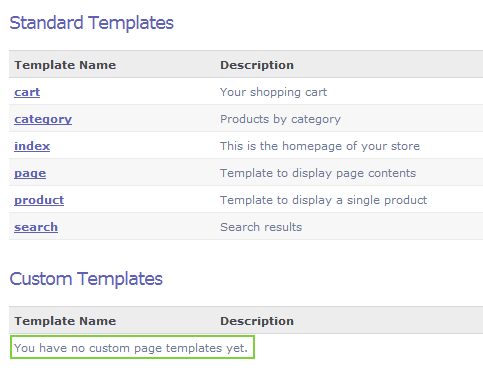Open the page template link
483x371 pixels.
coord(30,173)
